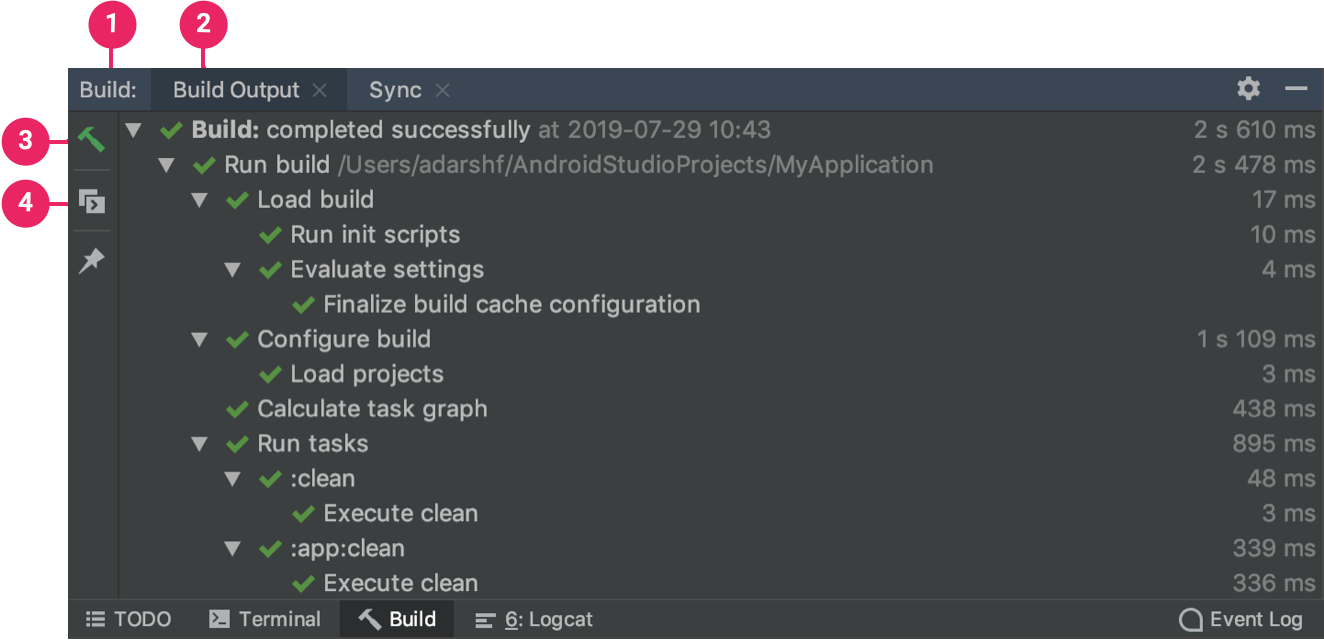Screen dimensions: 1324x640
Task: Select the Build Output tab
Action: [236, 90]
